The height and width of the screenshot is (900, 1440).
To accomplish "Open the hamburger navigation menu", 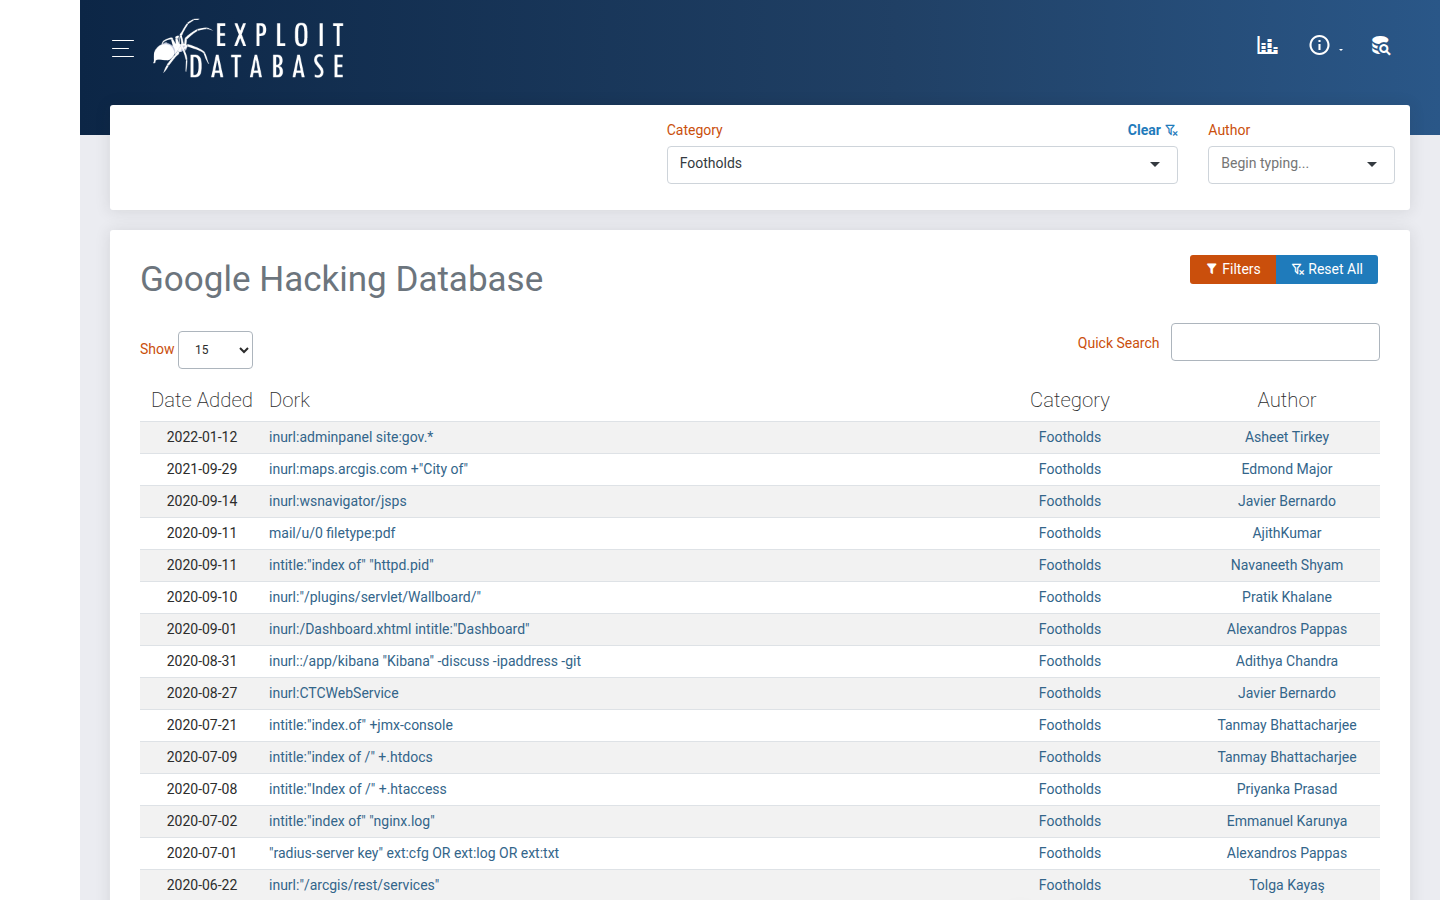I will (123, 48).
